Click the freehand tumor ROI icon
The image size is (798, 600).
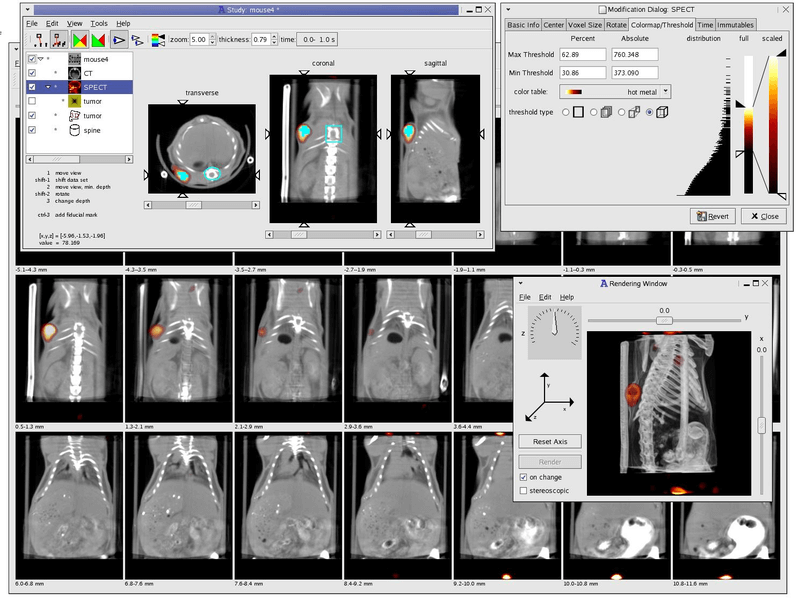pos(74,116)
